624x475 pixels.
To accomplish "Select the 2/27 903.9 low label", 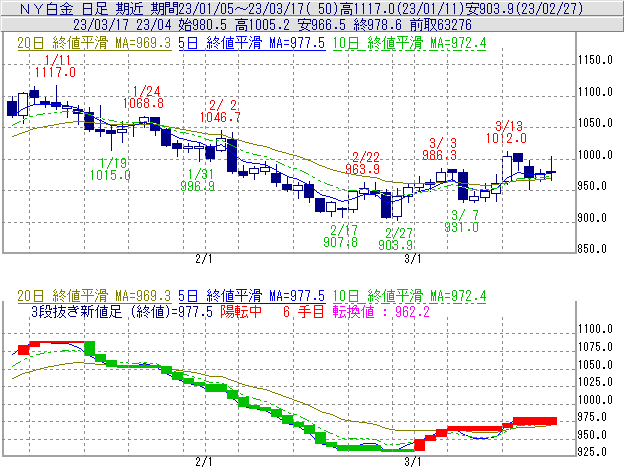I will (x=396, y=239).
